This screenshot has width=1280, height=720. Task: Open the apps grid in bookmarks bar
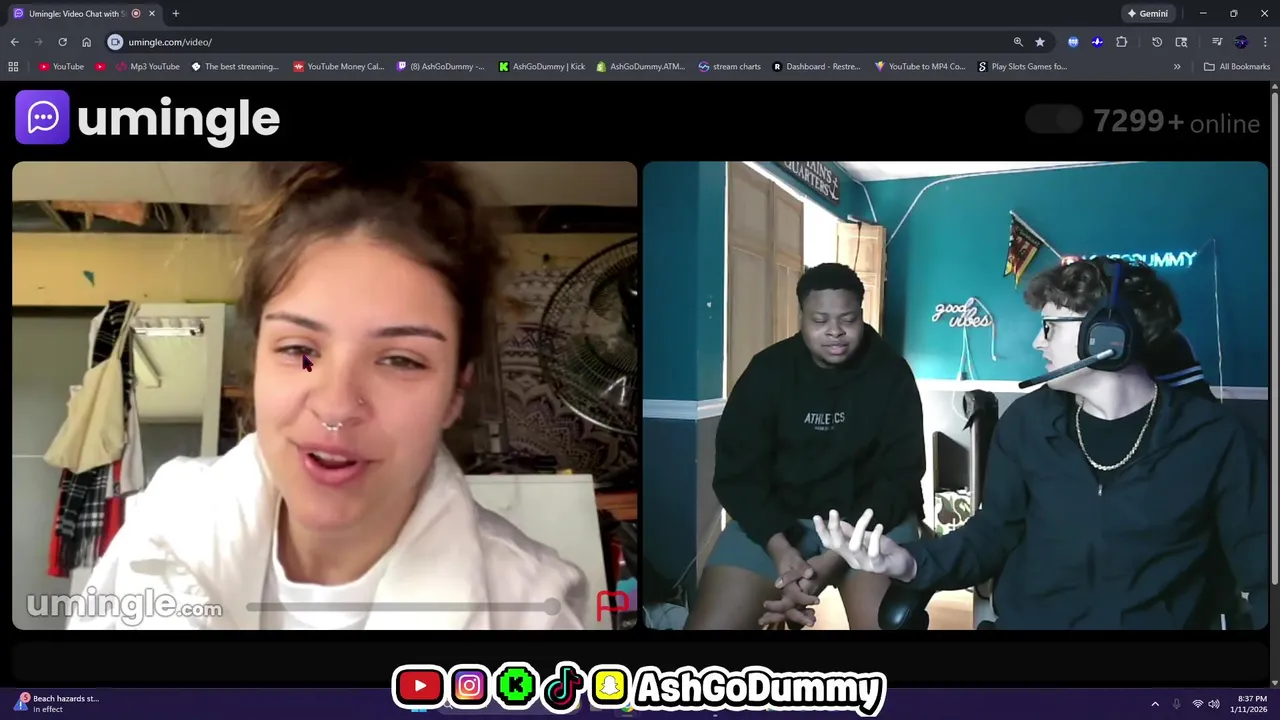click(13, 67)
